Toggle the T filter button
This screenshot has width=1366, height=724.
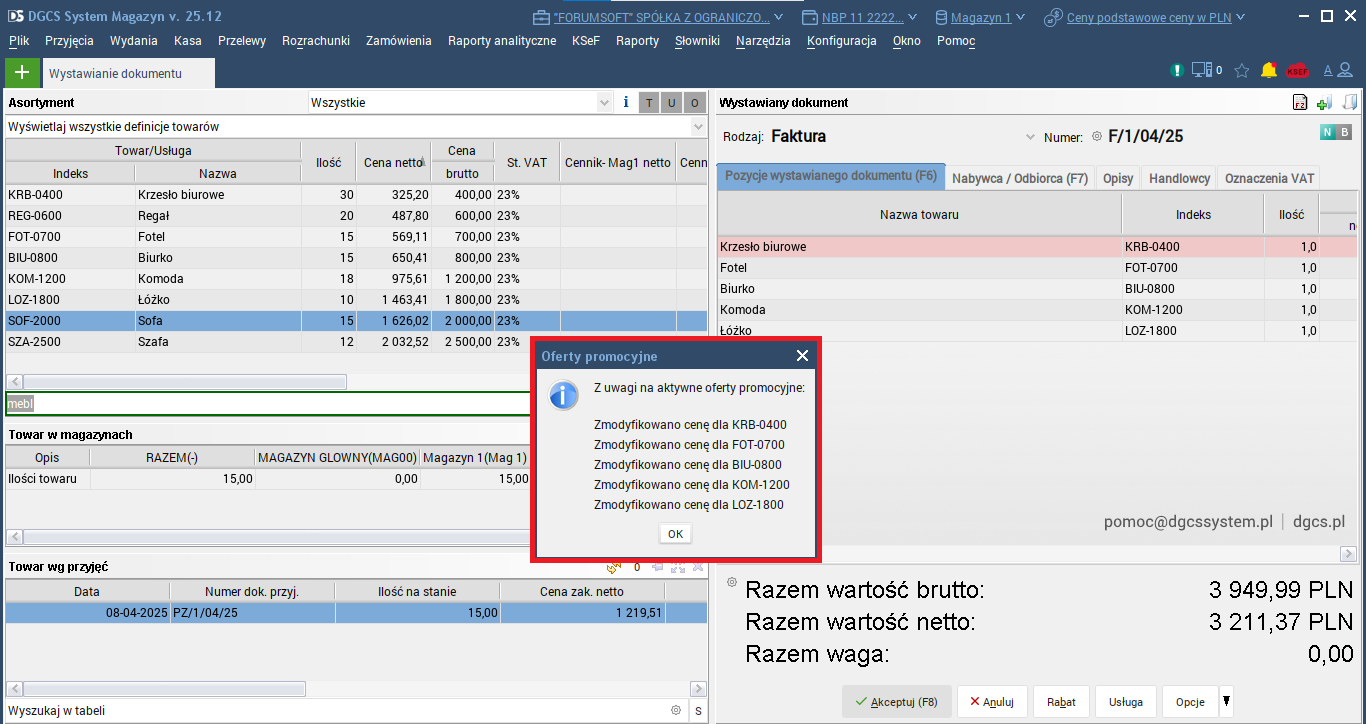(x=649, y=102)
